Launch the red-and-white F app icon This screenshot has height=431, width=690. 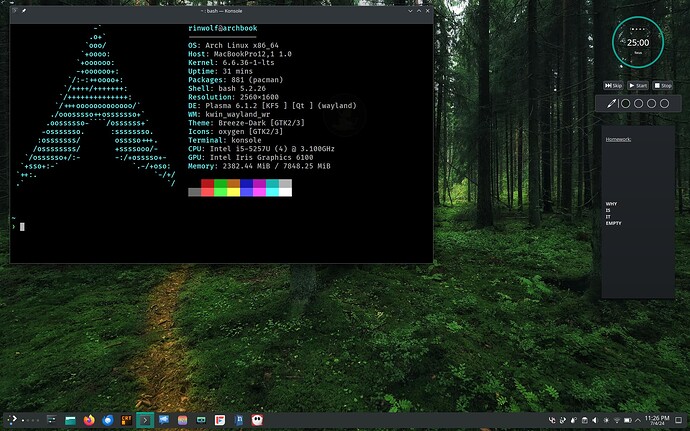pyautogui.click(x=220, y=420)
